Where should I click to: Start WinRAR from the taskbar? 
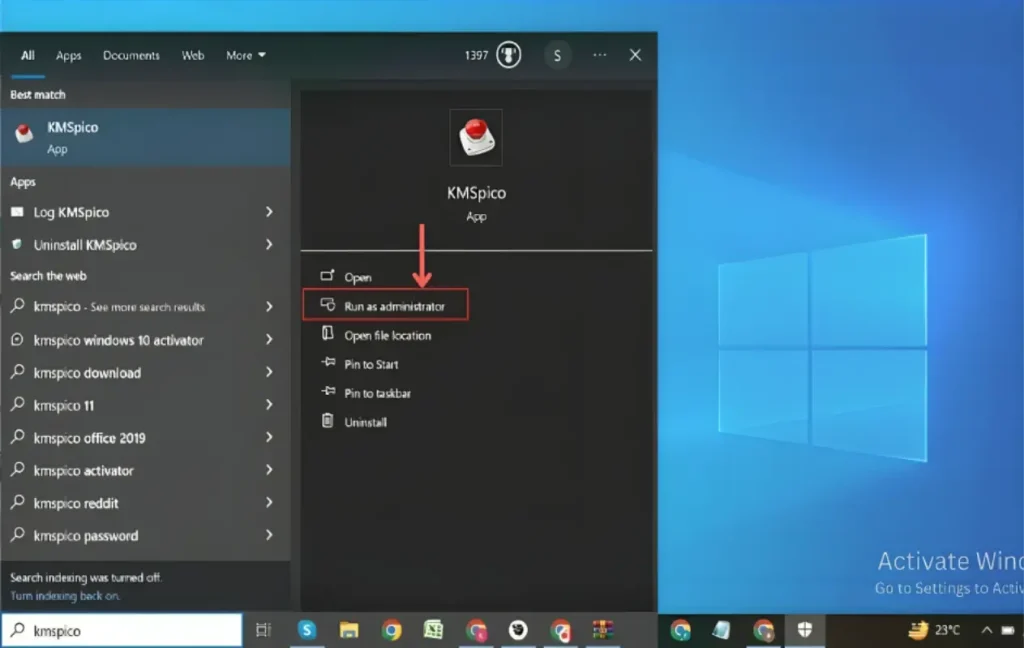(605, 630)
